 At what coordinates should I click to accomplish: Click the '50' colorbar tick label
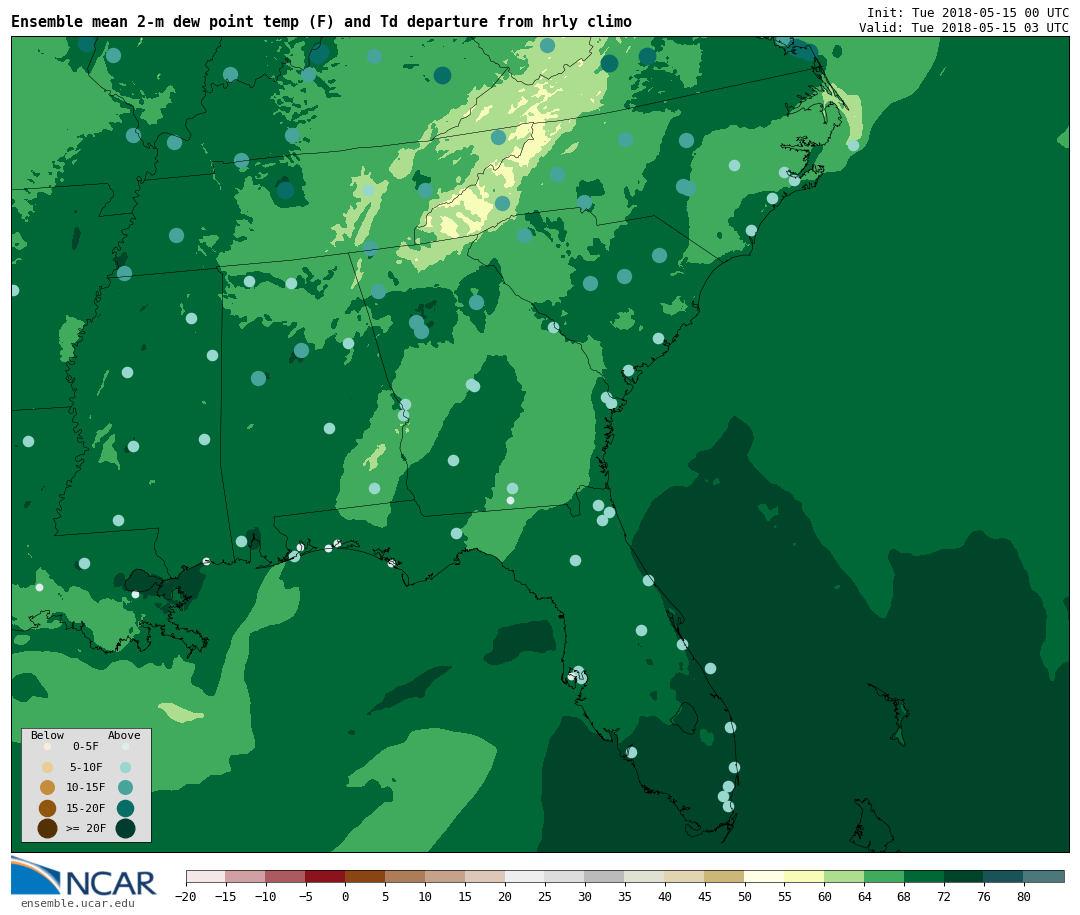[744, 896]
